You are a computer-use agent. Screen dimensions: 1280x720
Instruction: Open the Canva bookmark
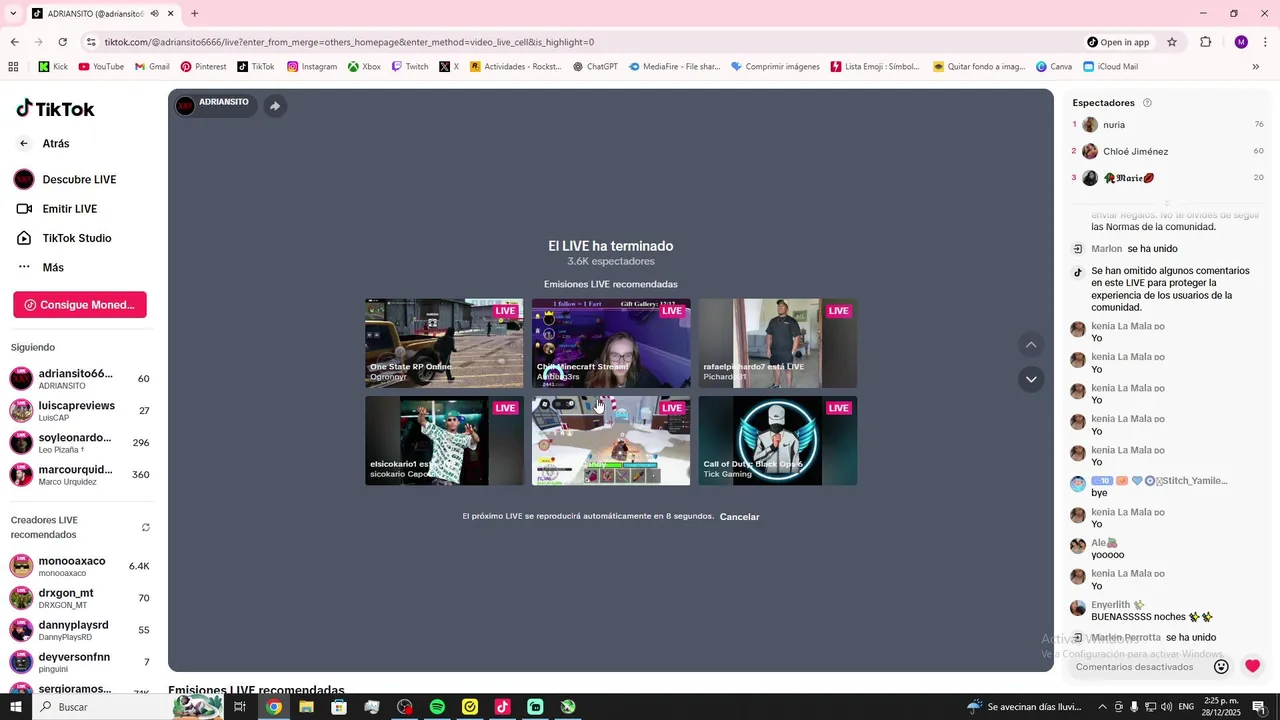pos(1054,67)
